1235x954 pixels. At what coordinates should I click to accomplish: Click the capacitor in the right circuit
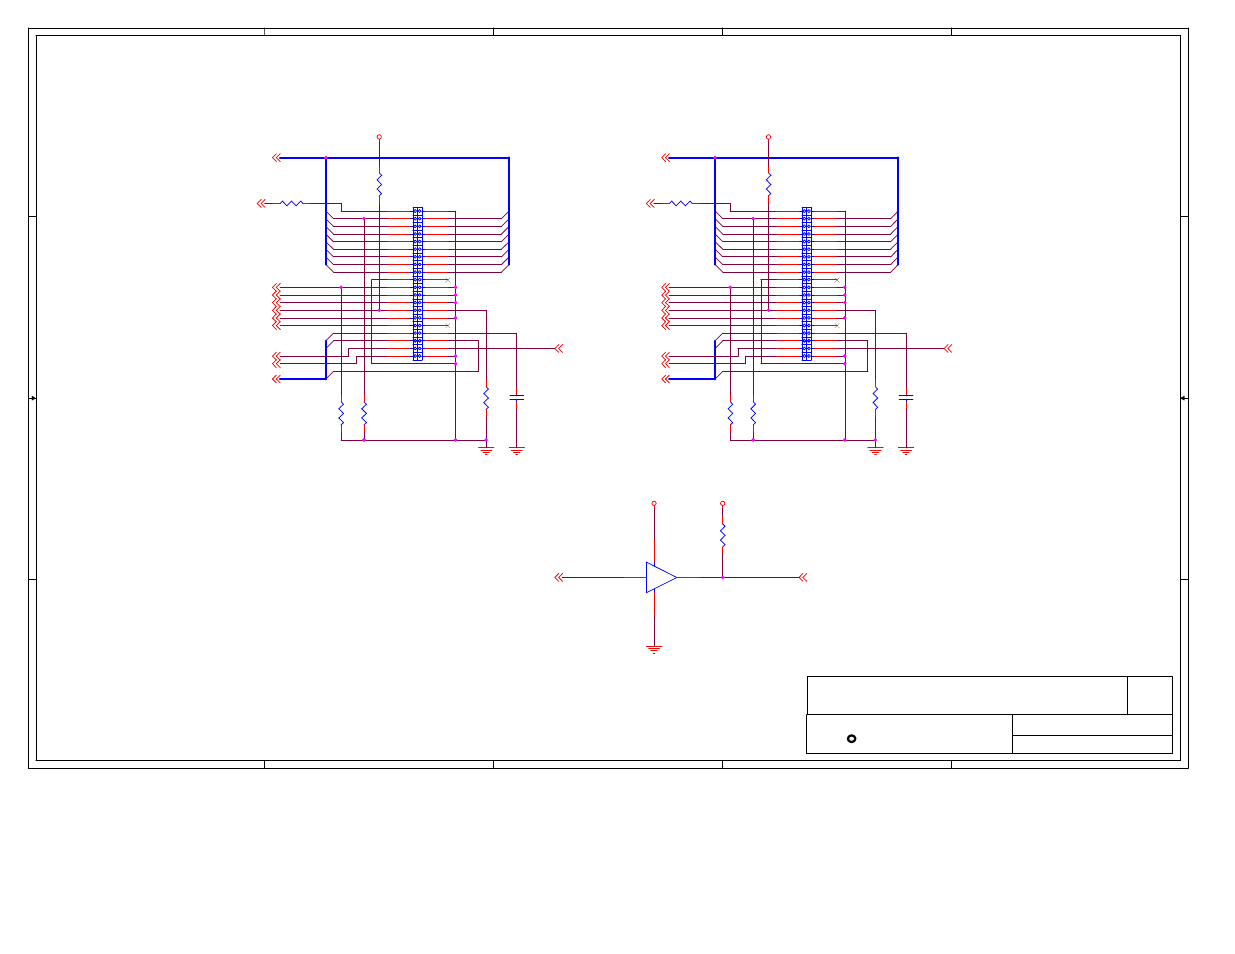(x=905, y=398)
